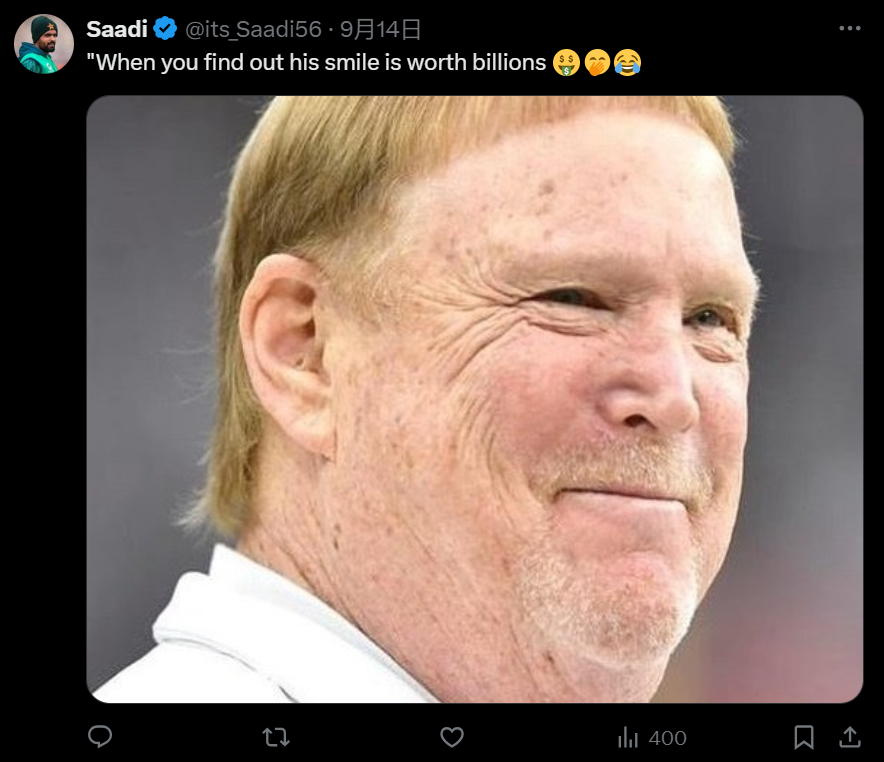Bookmark this post

pyautogui.click(x=803, y=737)
